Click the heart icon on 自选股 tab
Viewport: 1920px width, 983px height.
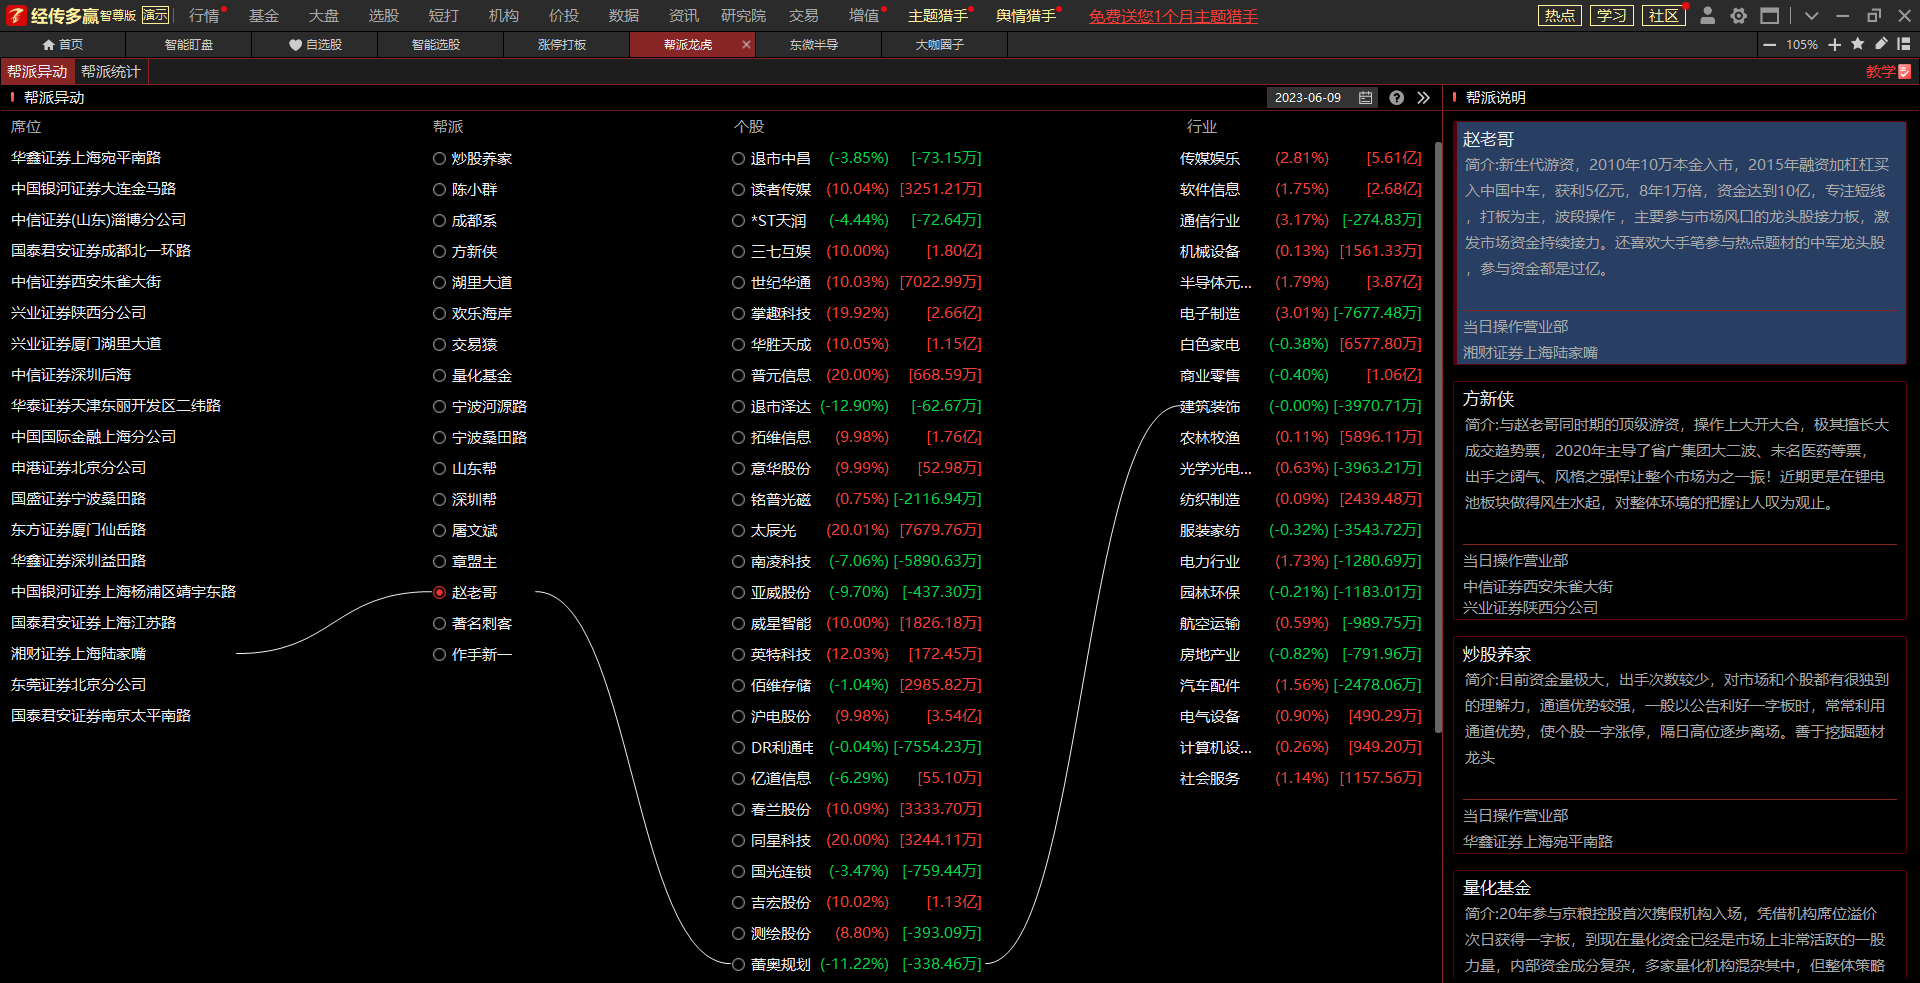point(295,45)
